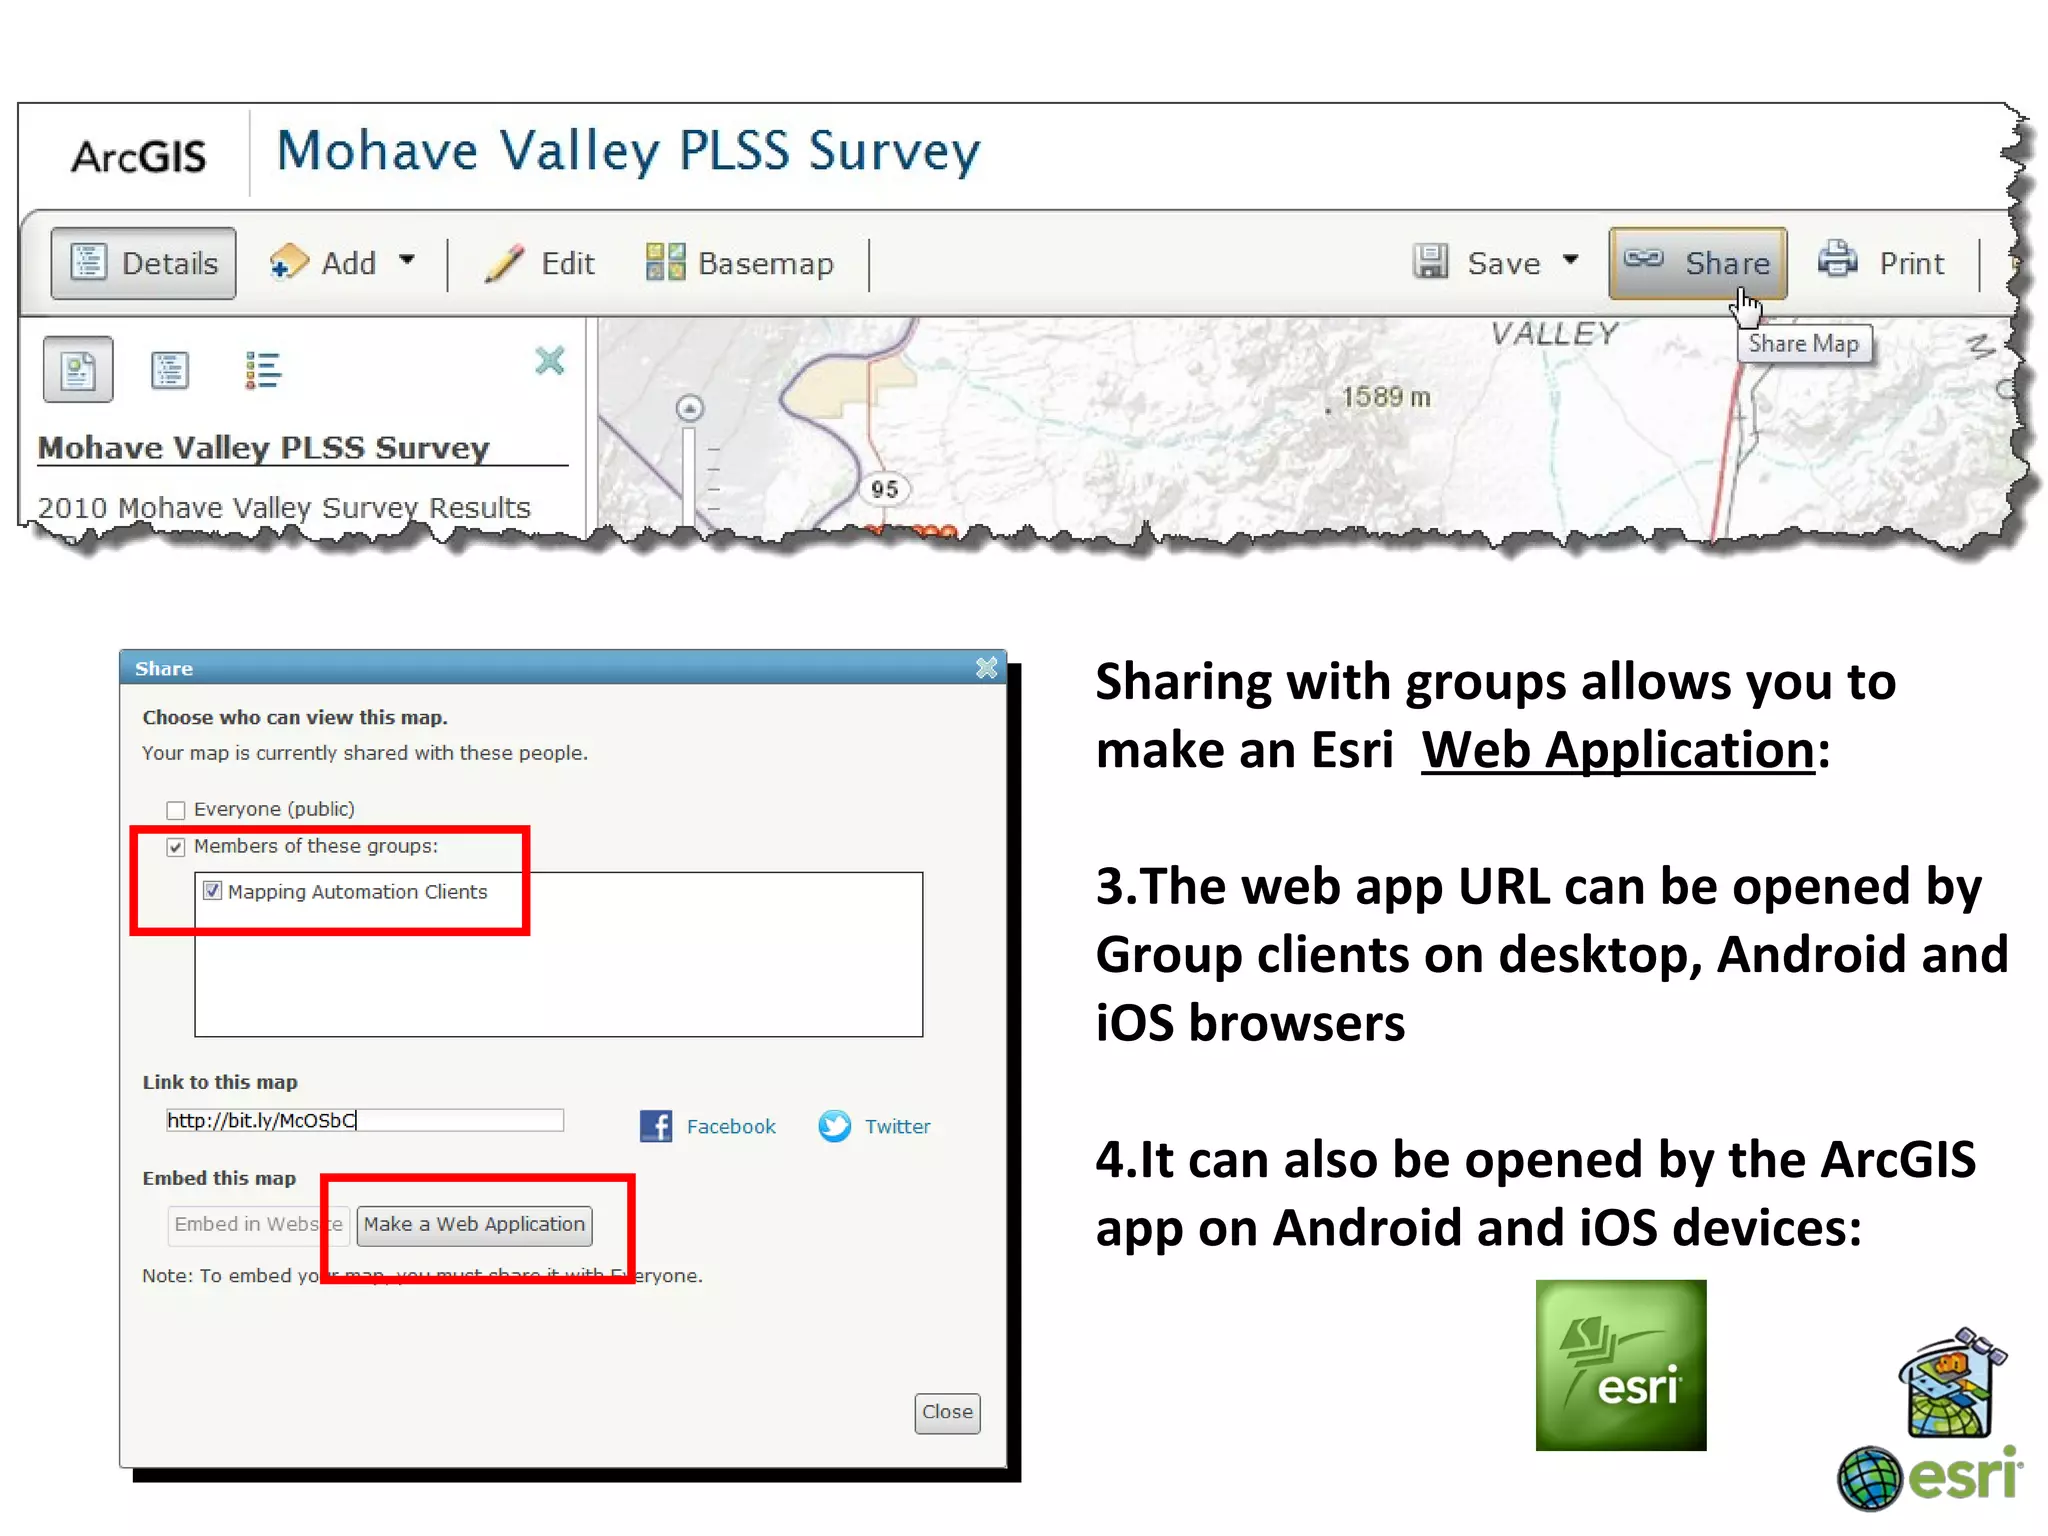The height and width of the screenshot is (1536, 2048).
Task: Click the zoom slider handle on map
Action: (x=689, y=408)
